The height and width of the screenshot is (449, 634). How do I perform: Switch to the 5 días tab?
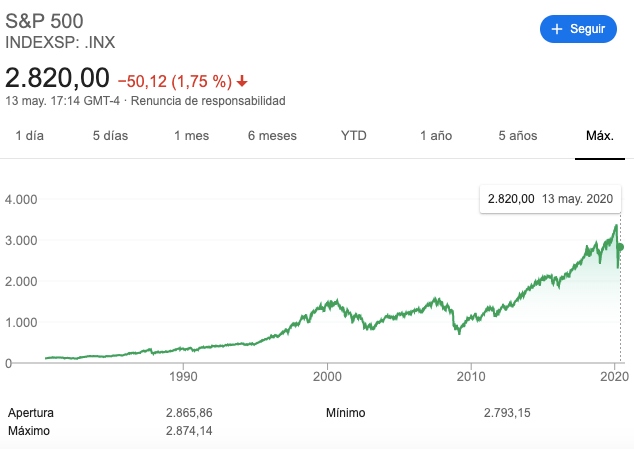tap(110, 136)
